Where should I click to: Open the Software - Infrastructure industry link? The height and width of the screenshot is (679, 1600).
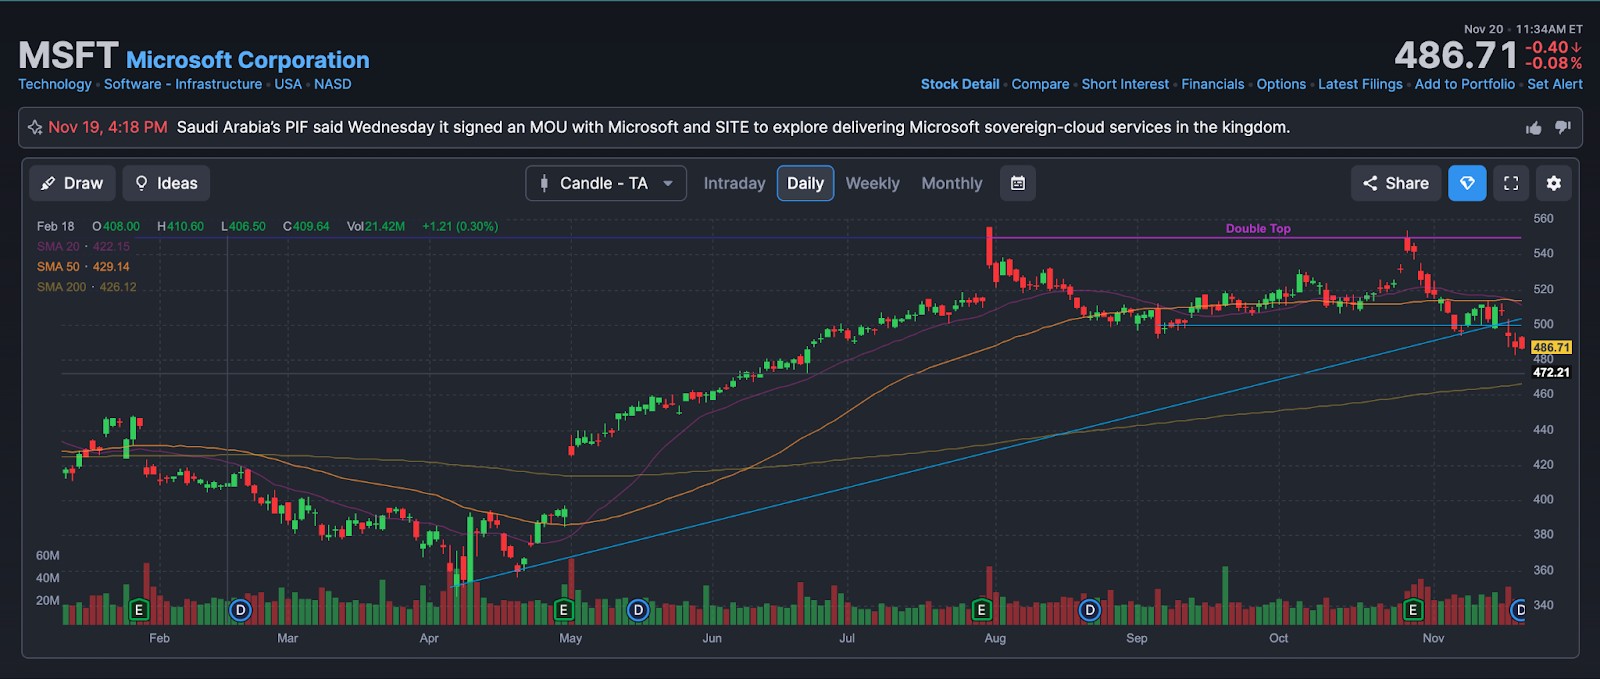(183, 84)
